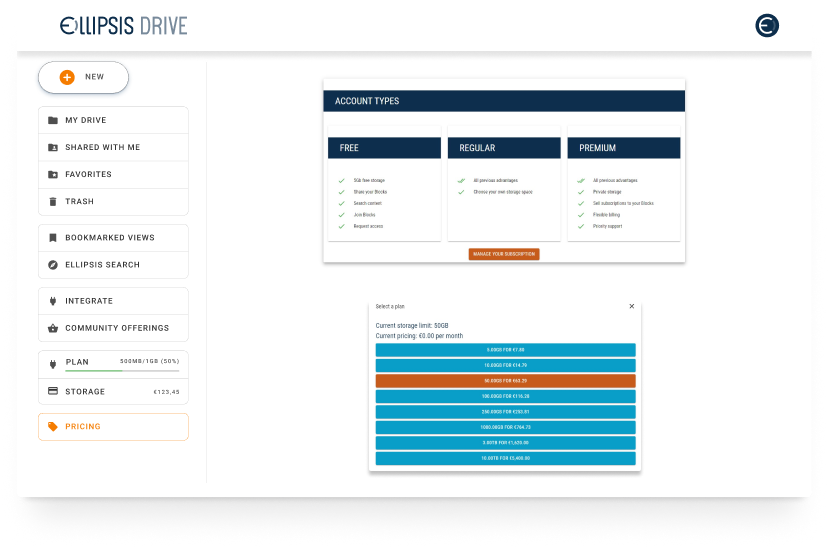Select the 10.00TB plan button
This screenshot has width=829, height=549.
505,458
